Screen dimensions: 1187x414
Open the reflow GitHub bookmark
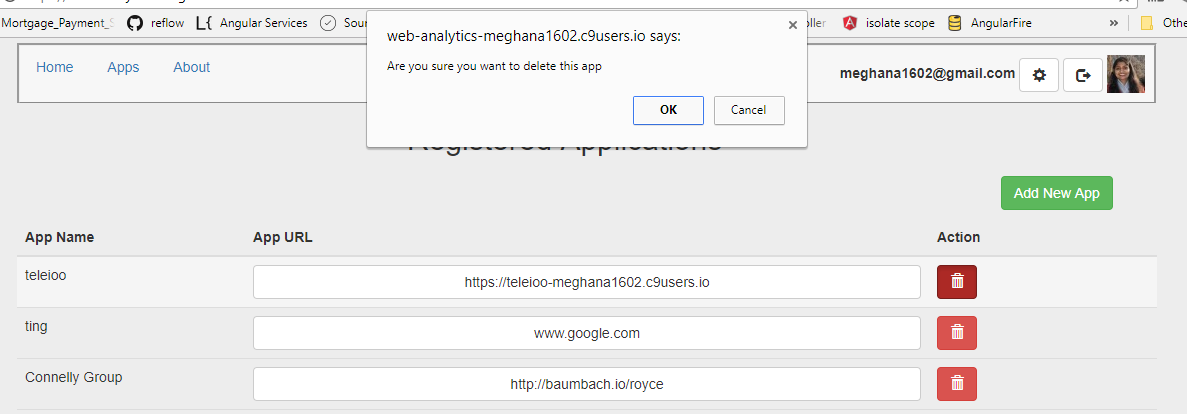point(156,23)
